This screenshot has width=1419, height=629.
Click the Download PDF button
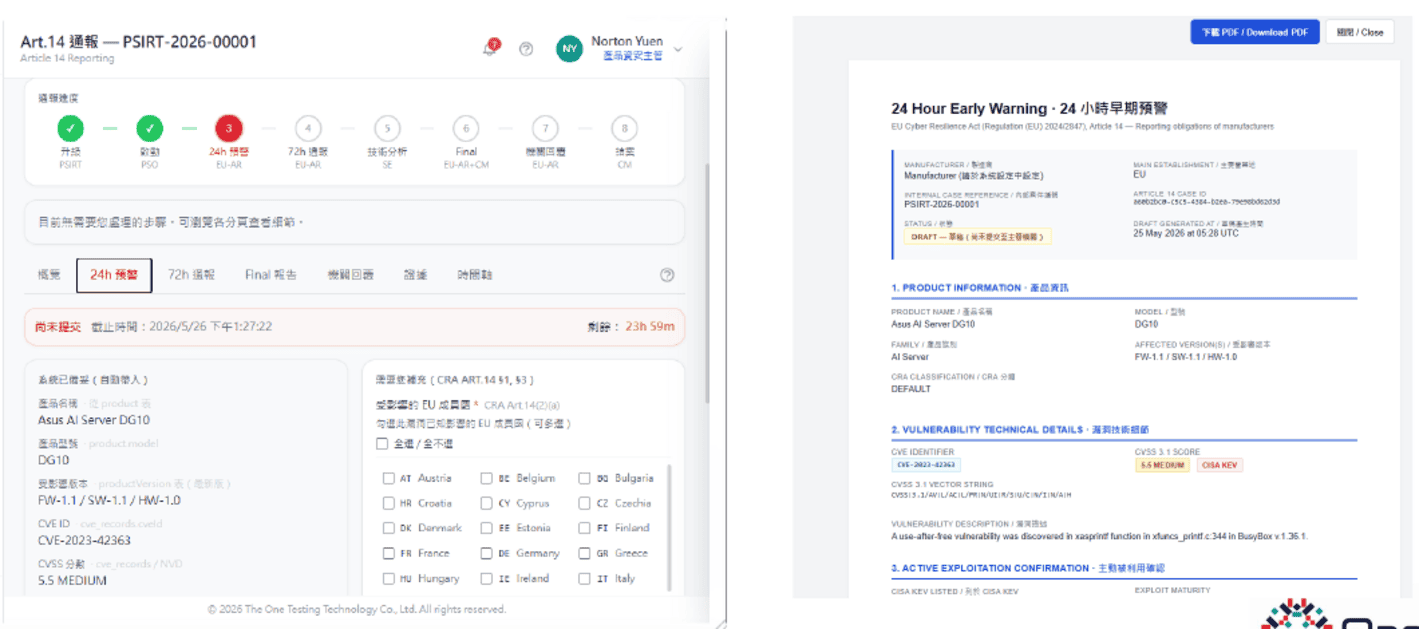click(x=1254, y=32)
